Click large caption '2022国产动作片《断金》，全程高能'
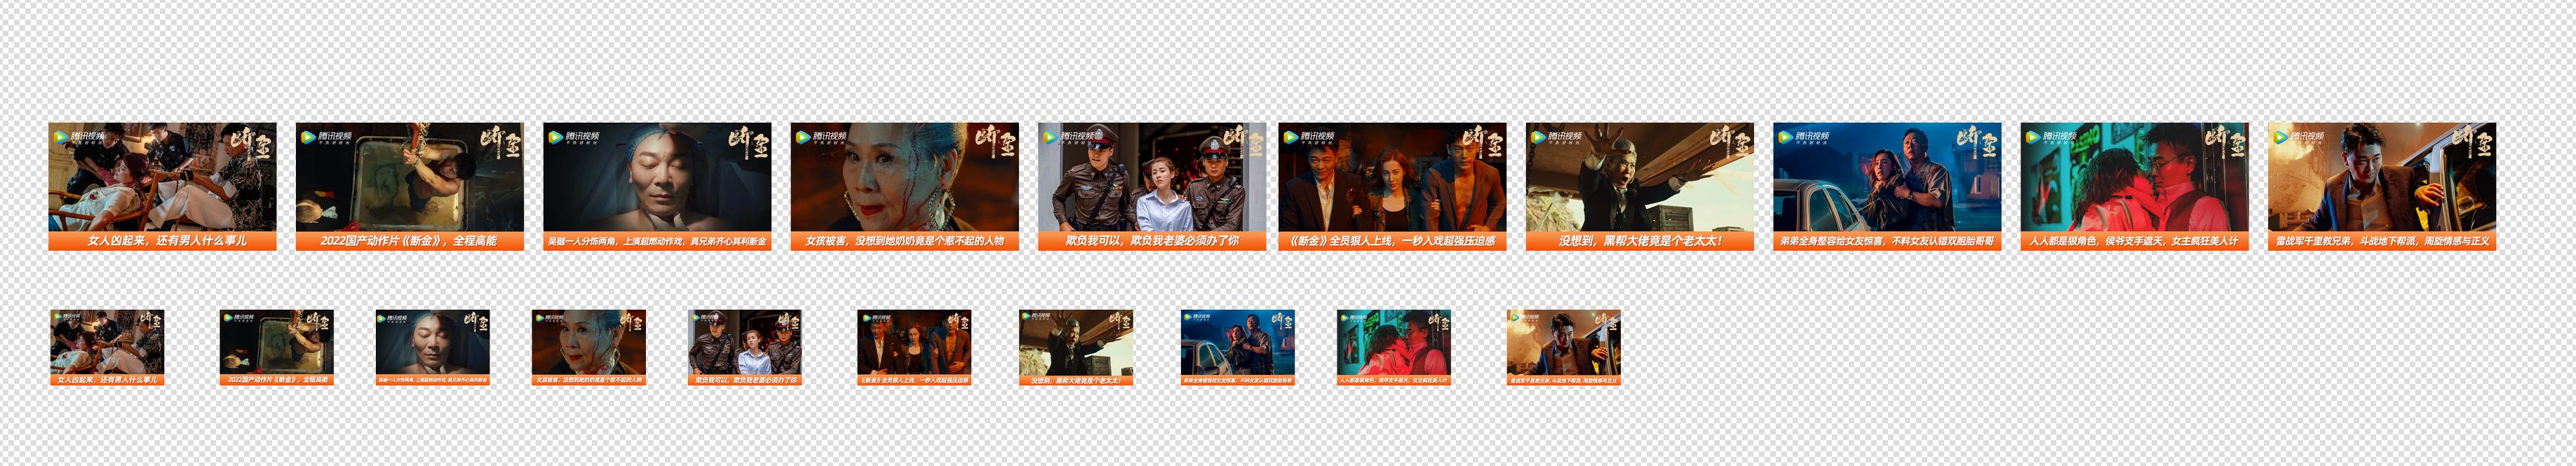2576x466 pixels. 409,241
